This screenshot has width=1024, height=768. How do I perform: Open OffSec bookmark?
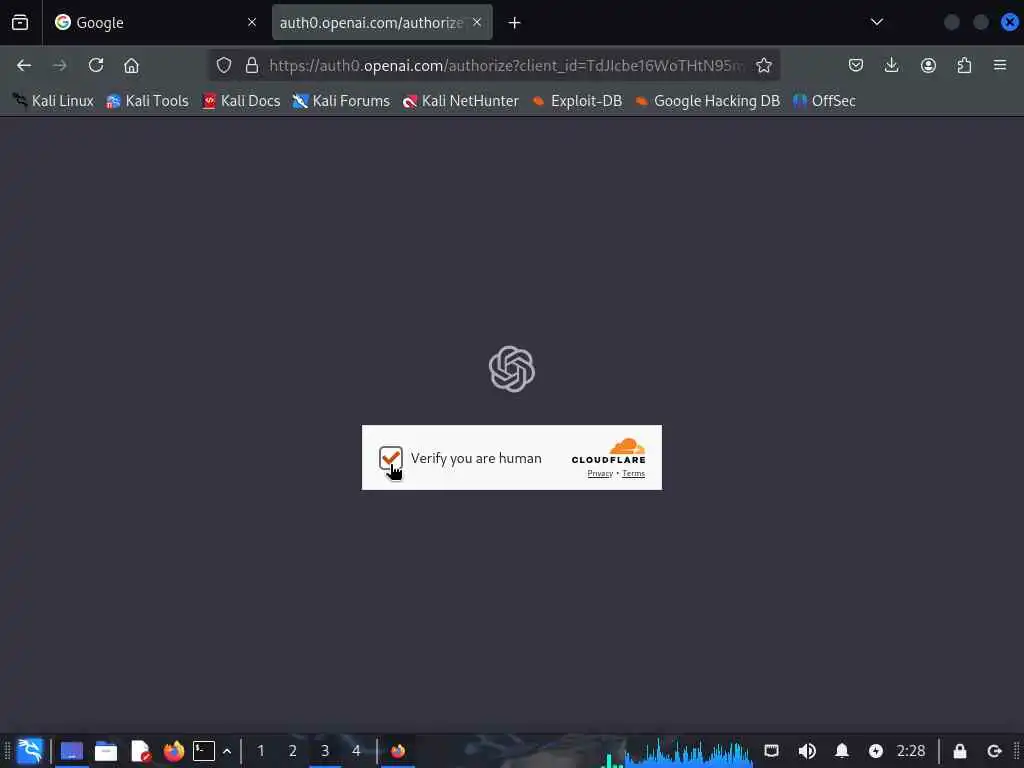[824, 101]
